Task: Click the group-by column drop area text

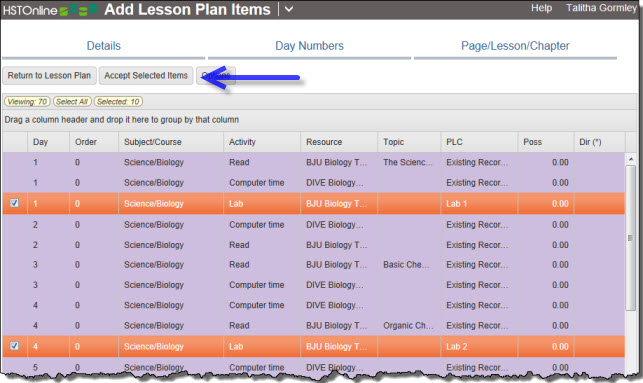Action: (121, 120)
